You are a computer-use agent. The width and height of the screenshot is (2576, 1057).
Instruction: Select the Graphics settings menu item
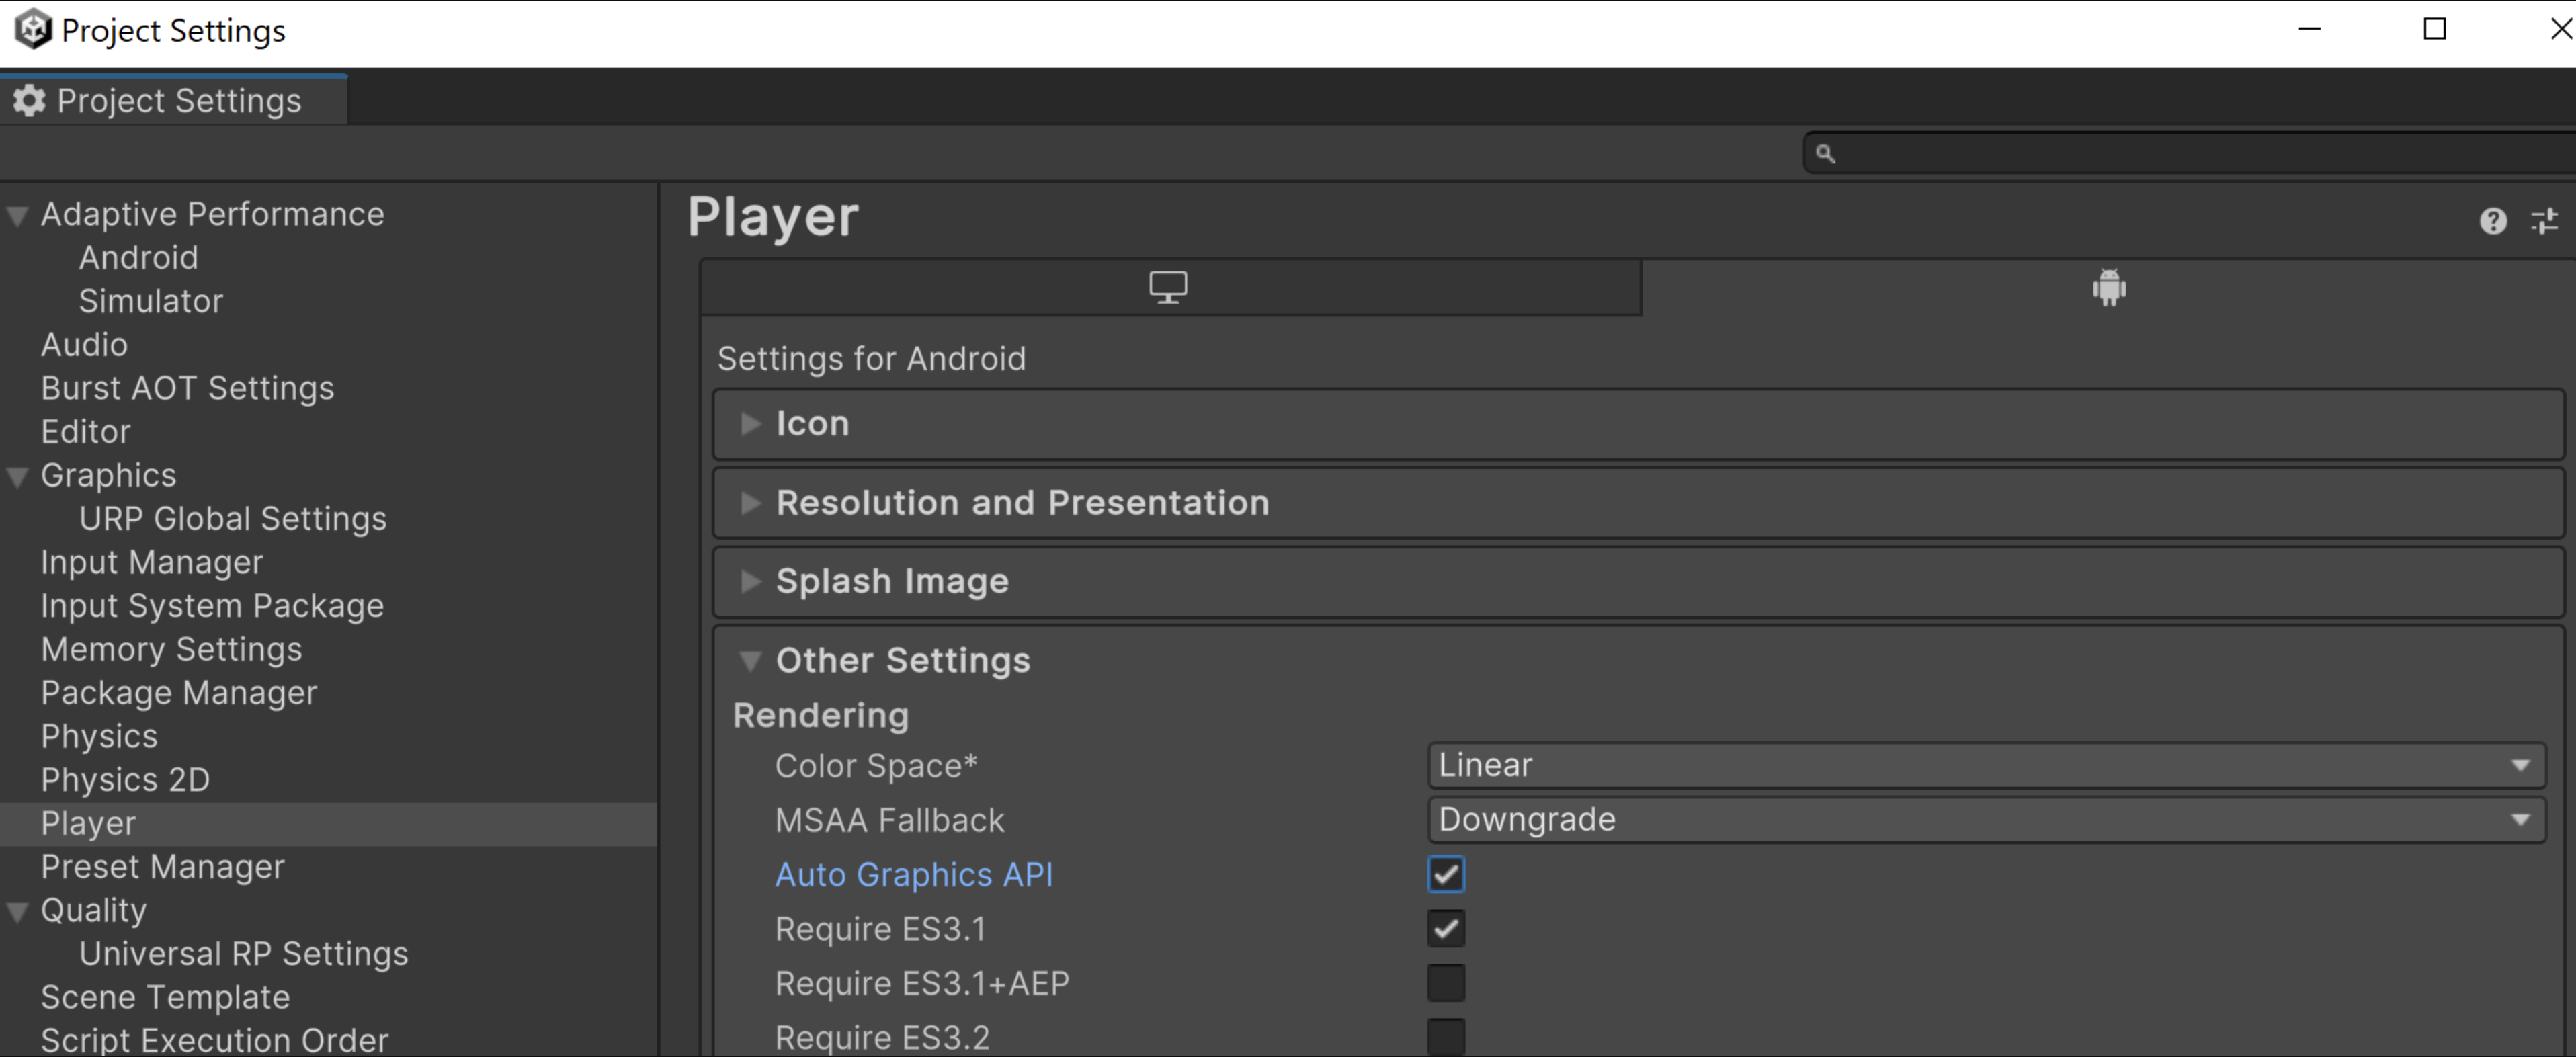pos(108,474)
